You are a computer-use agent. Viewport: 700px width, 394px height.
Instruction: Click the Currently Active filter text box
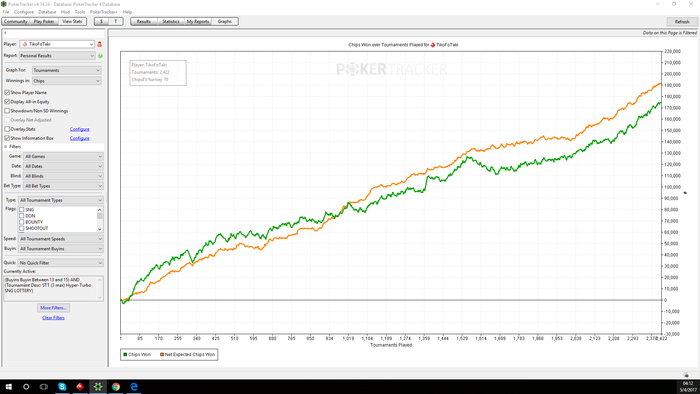tap(54, 288)
